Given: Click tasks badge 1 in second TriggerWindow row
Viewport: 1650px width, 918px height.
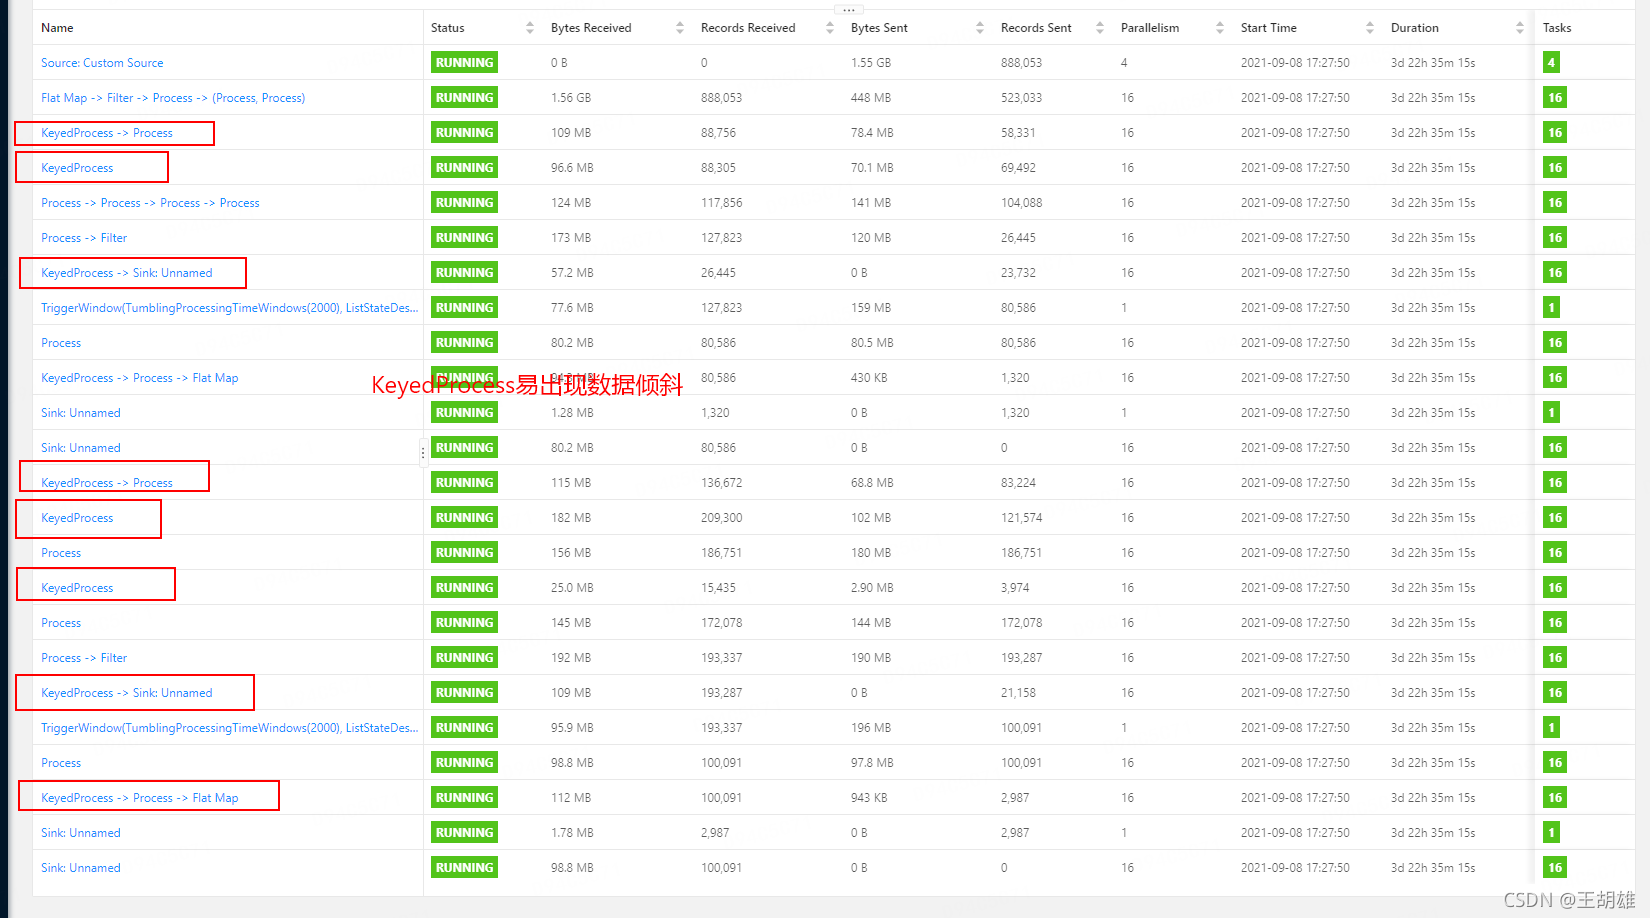Looking at the screenshot, I should [1551, 728].
